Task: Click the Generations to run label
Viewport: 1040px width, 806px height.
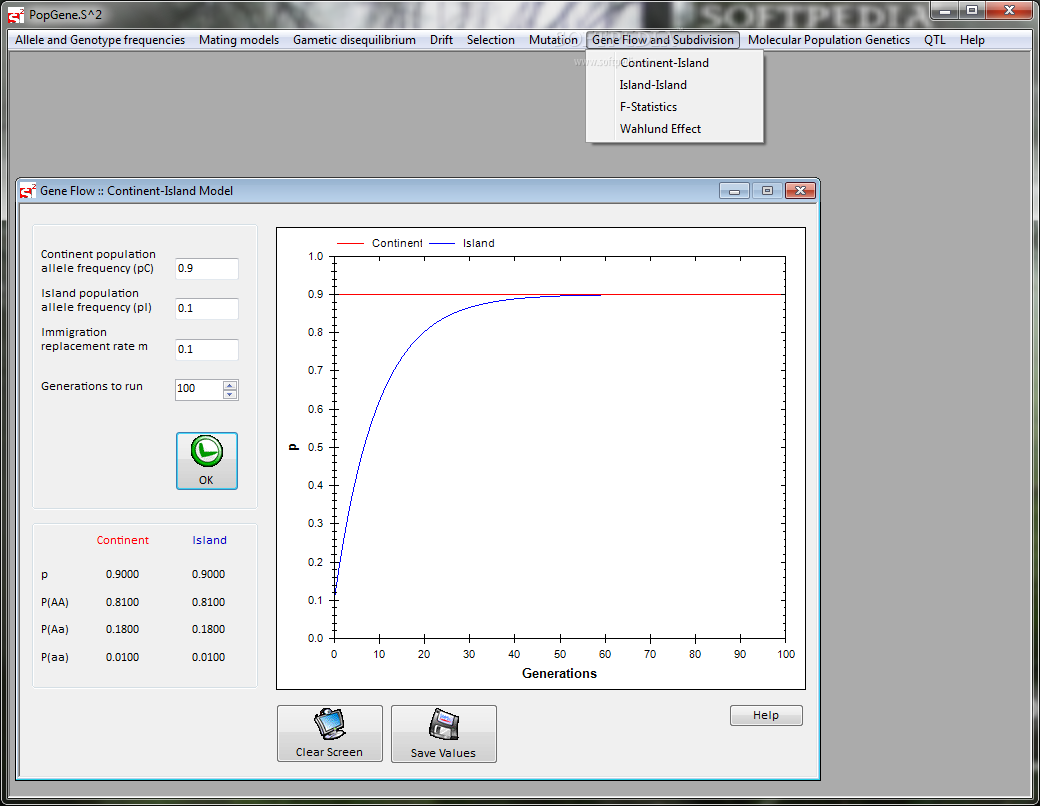Action: pos(92,386)
